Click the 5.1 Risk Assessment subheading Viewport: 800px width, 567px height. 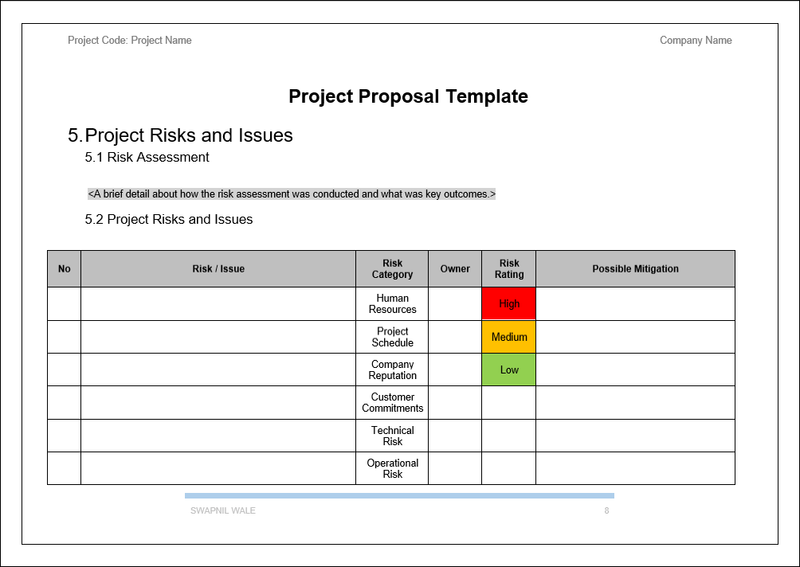click(147, 157)
